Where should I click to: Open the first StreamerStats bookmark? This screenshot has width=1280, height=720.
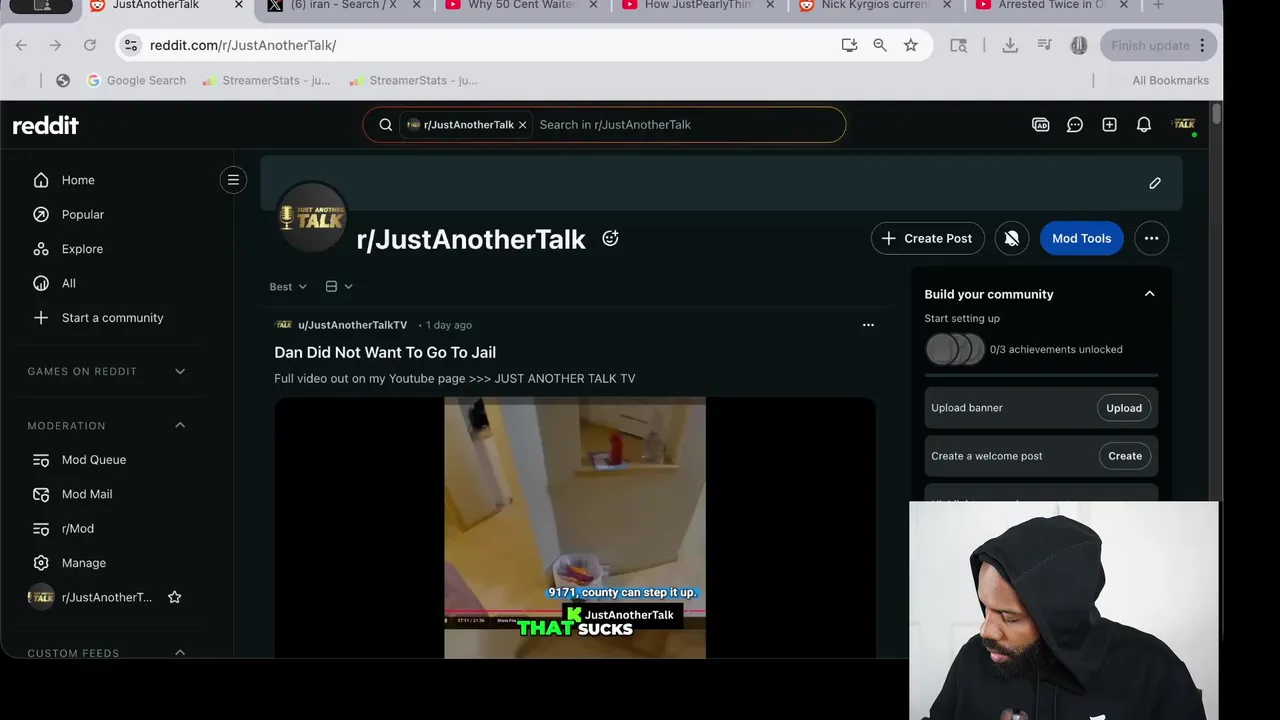266,80
